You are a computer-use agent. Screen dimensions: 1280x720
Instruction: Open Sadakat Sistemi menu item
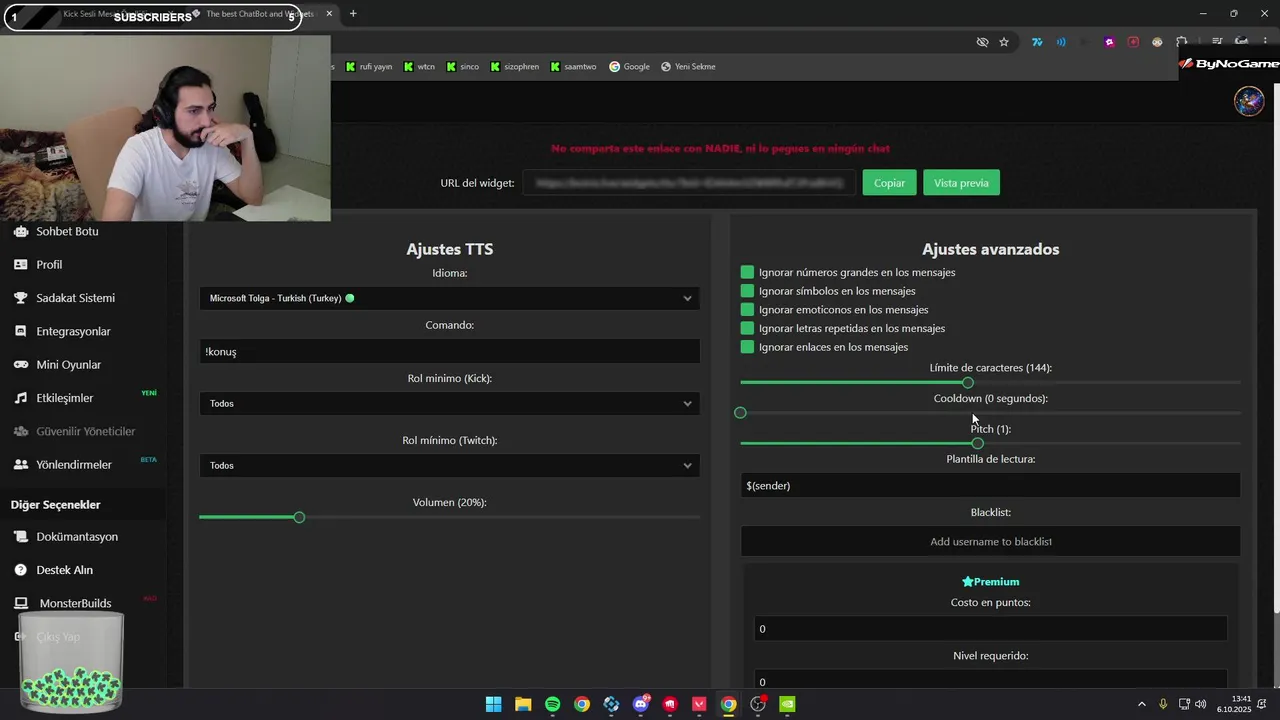tap(76, 298)
